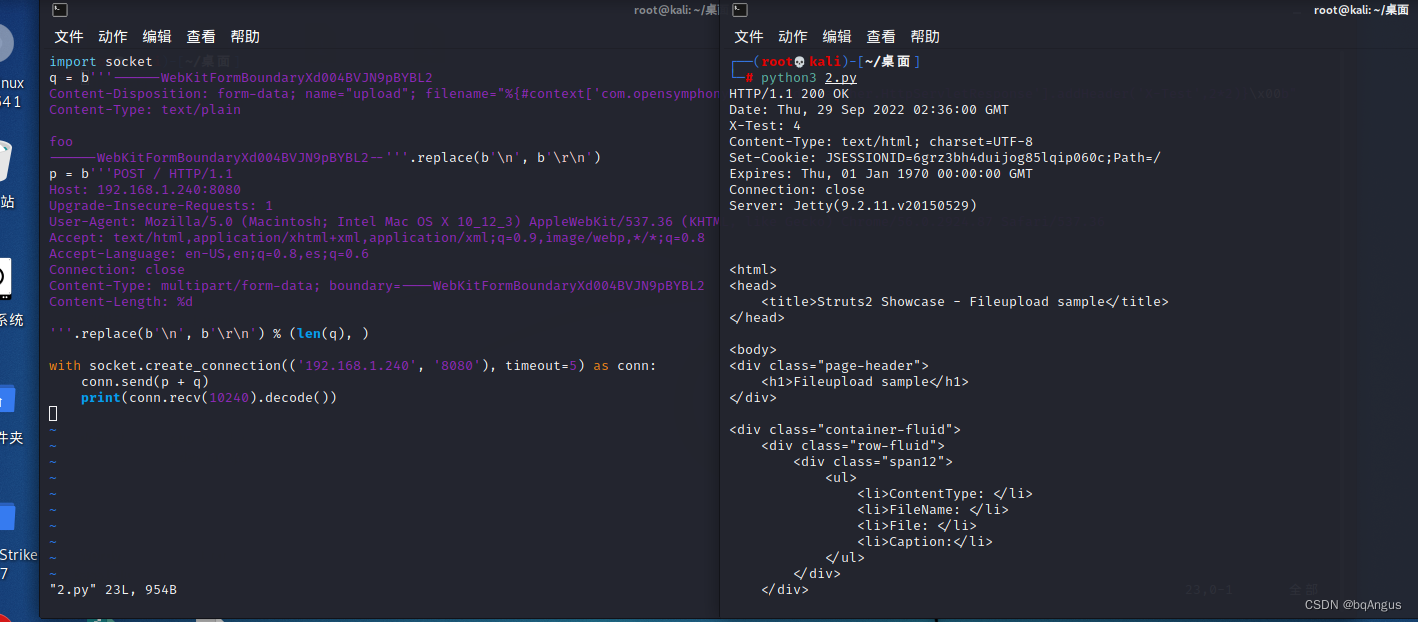Click the 'import socket' code line
This screenshot has width=1418, height=622.
click(101, 62)
